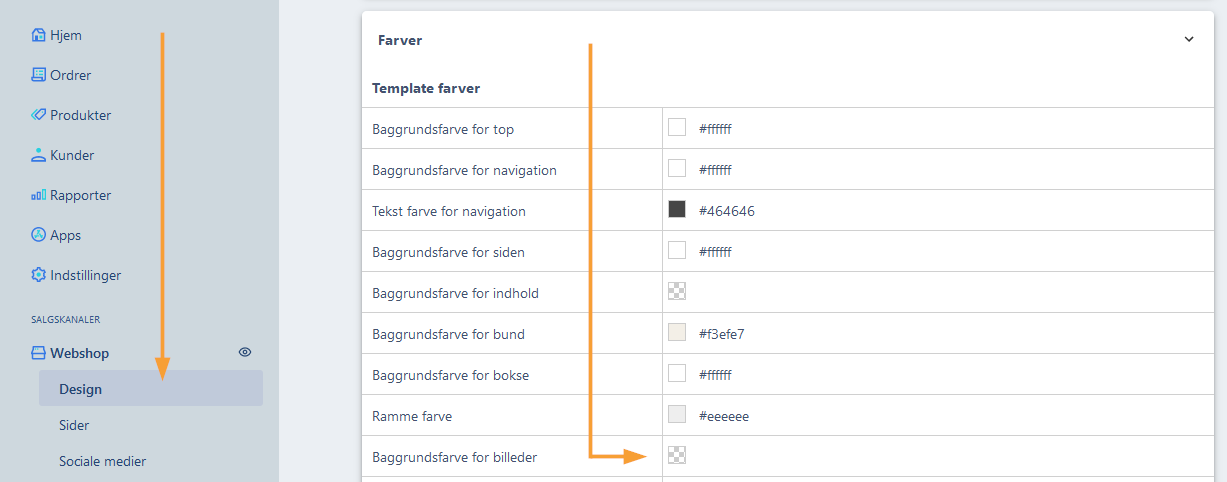The image size is (1227, 482).
Task: Open transparent Baggrundsfarve for billeder swatch
Action: click(677, 455)
